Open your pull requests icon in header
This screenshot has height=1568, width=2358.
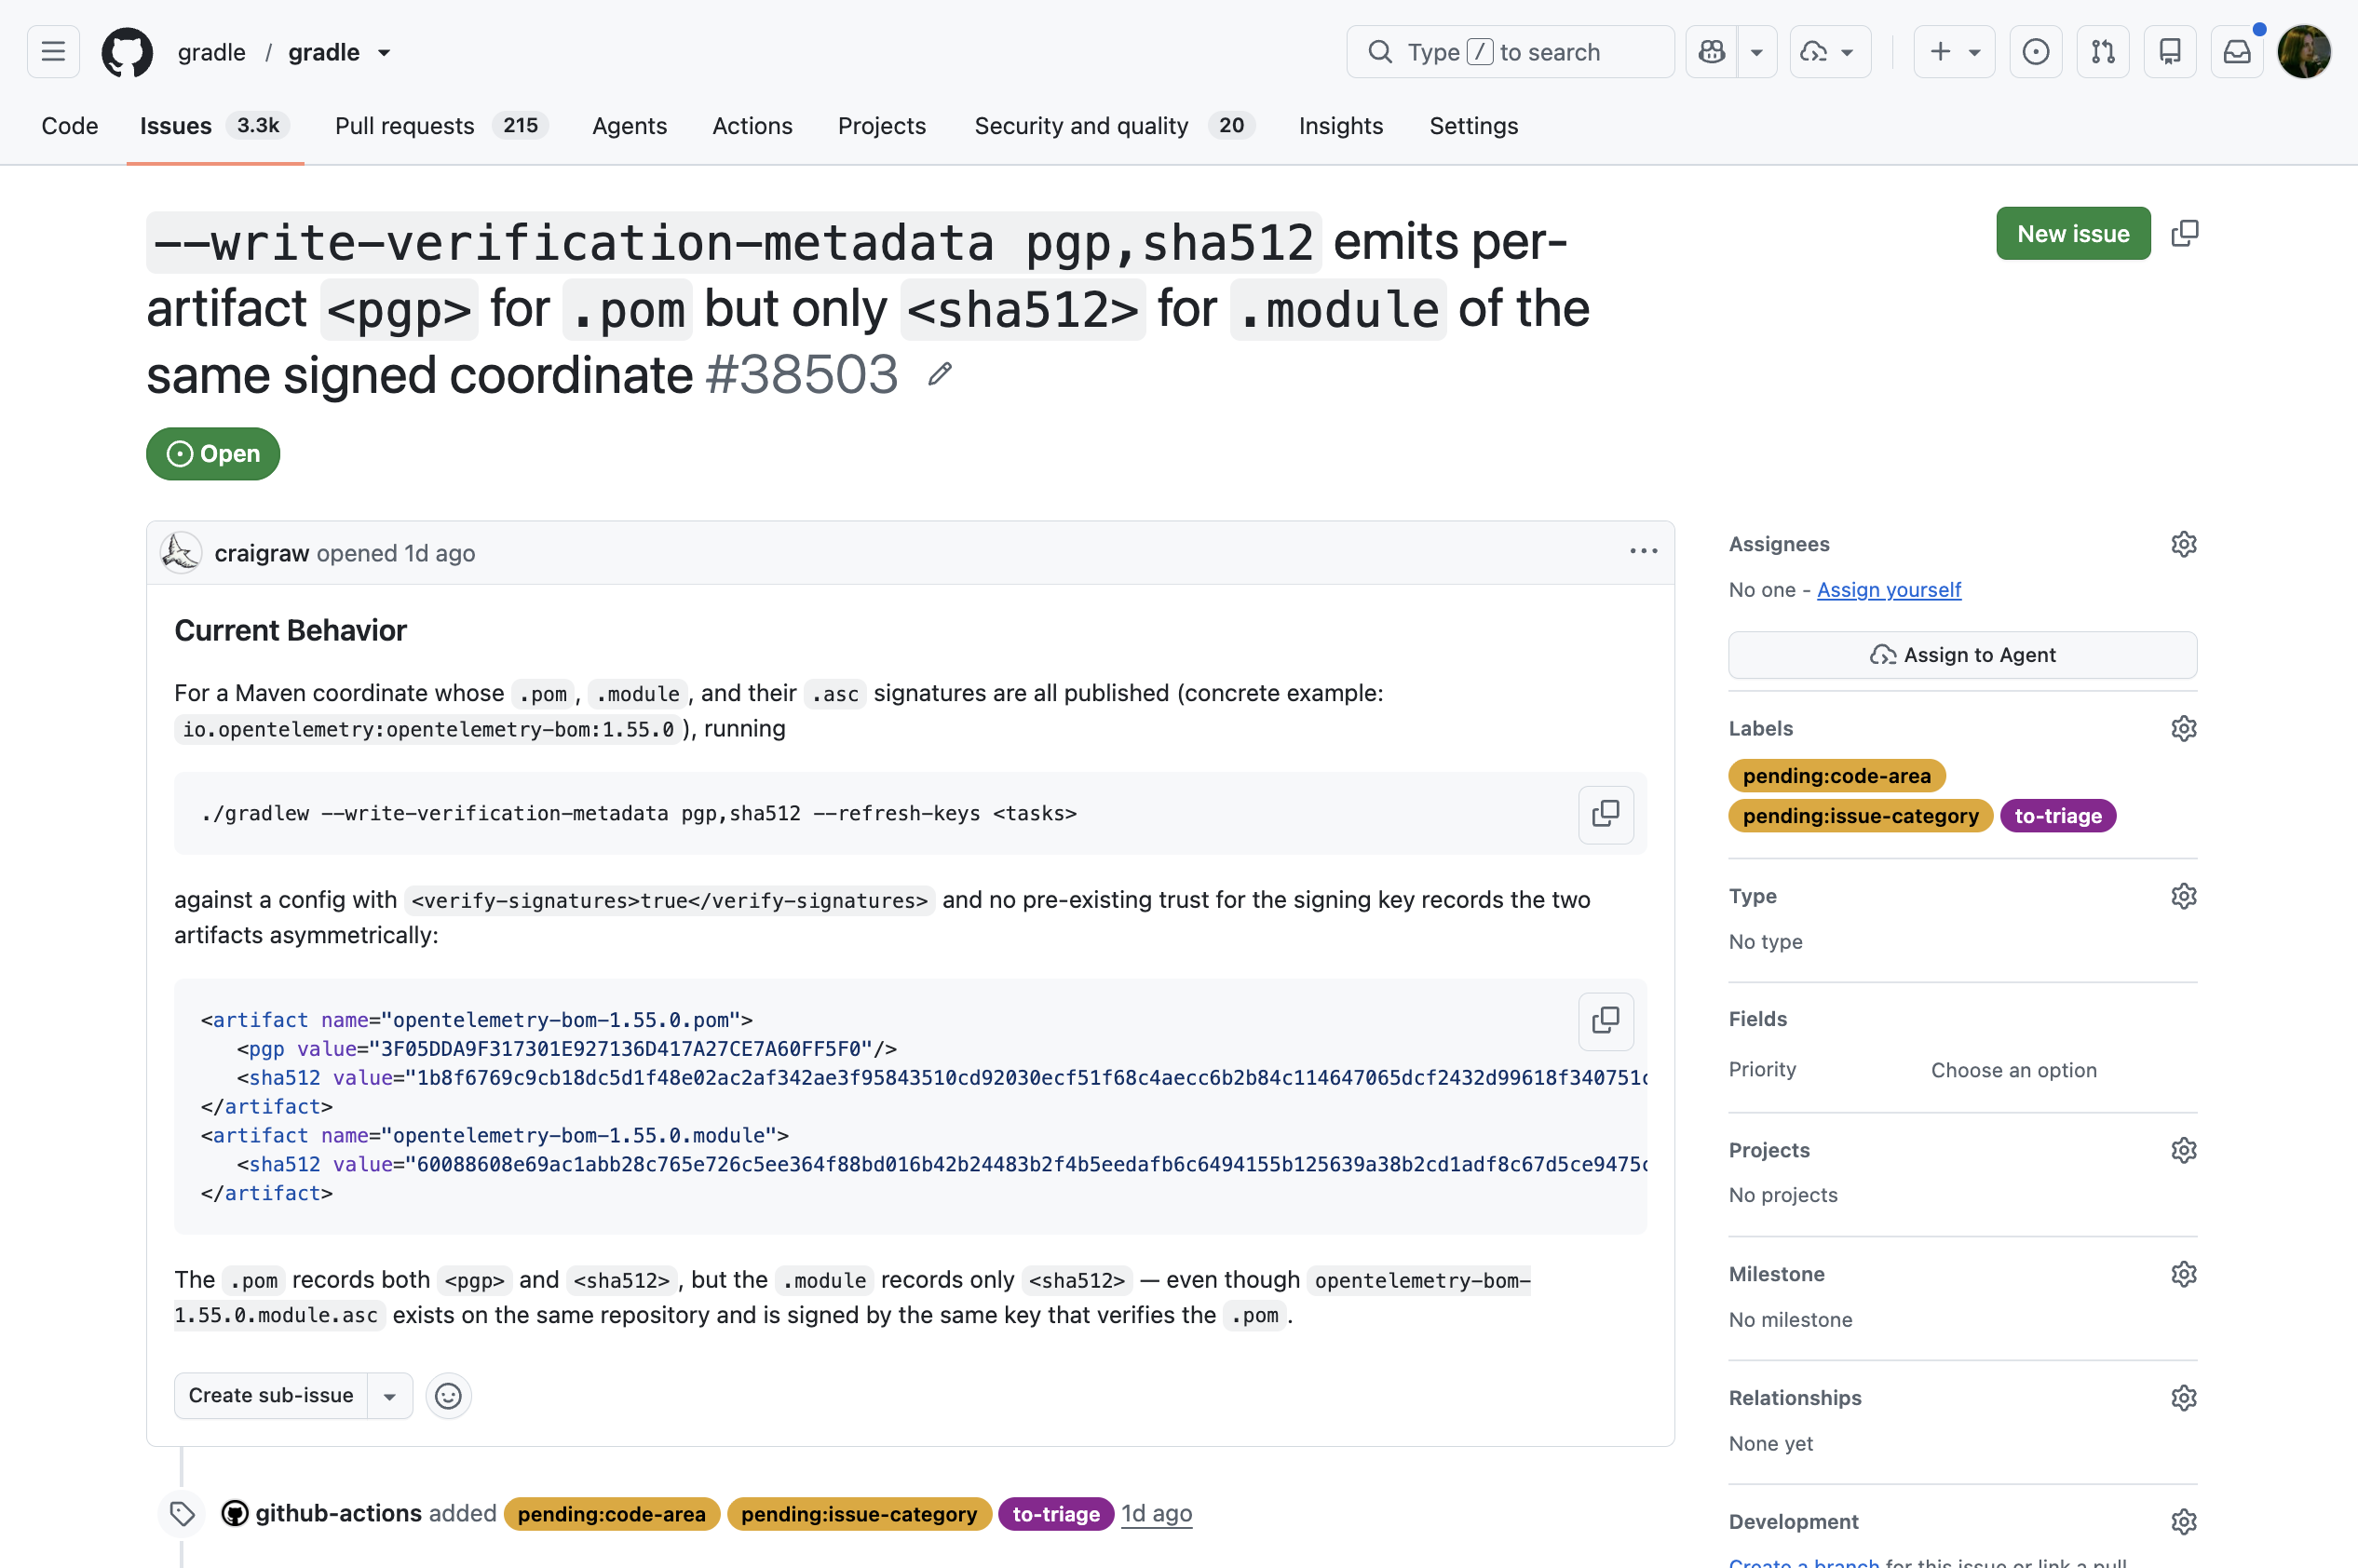tap(2102, 52)
